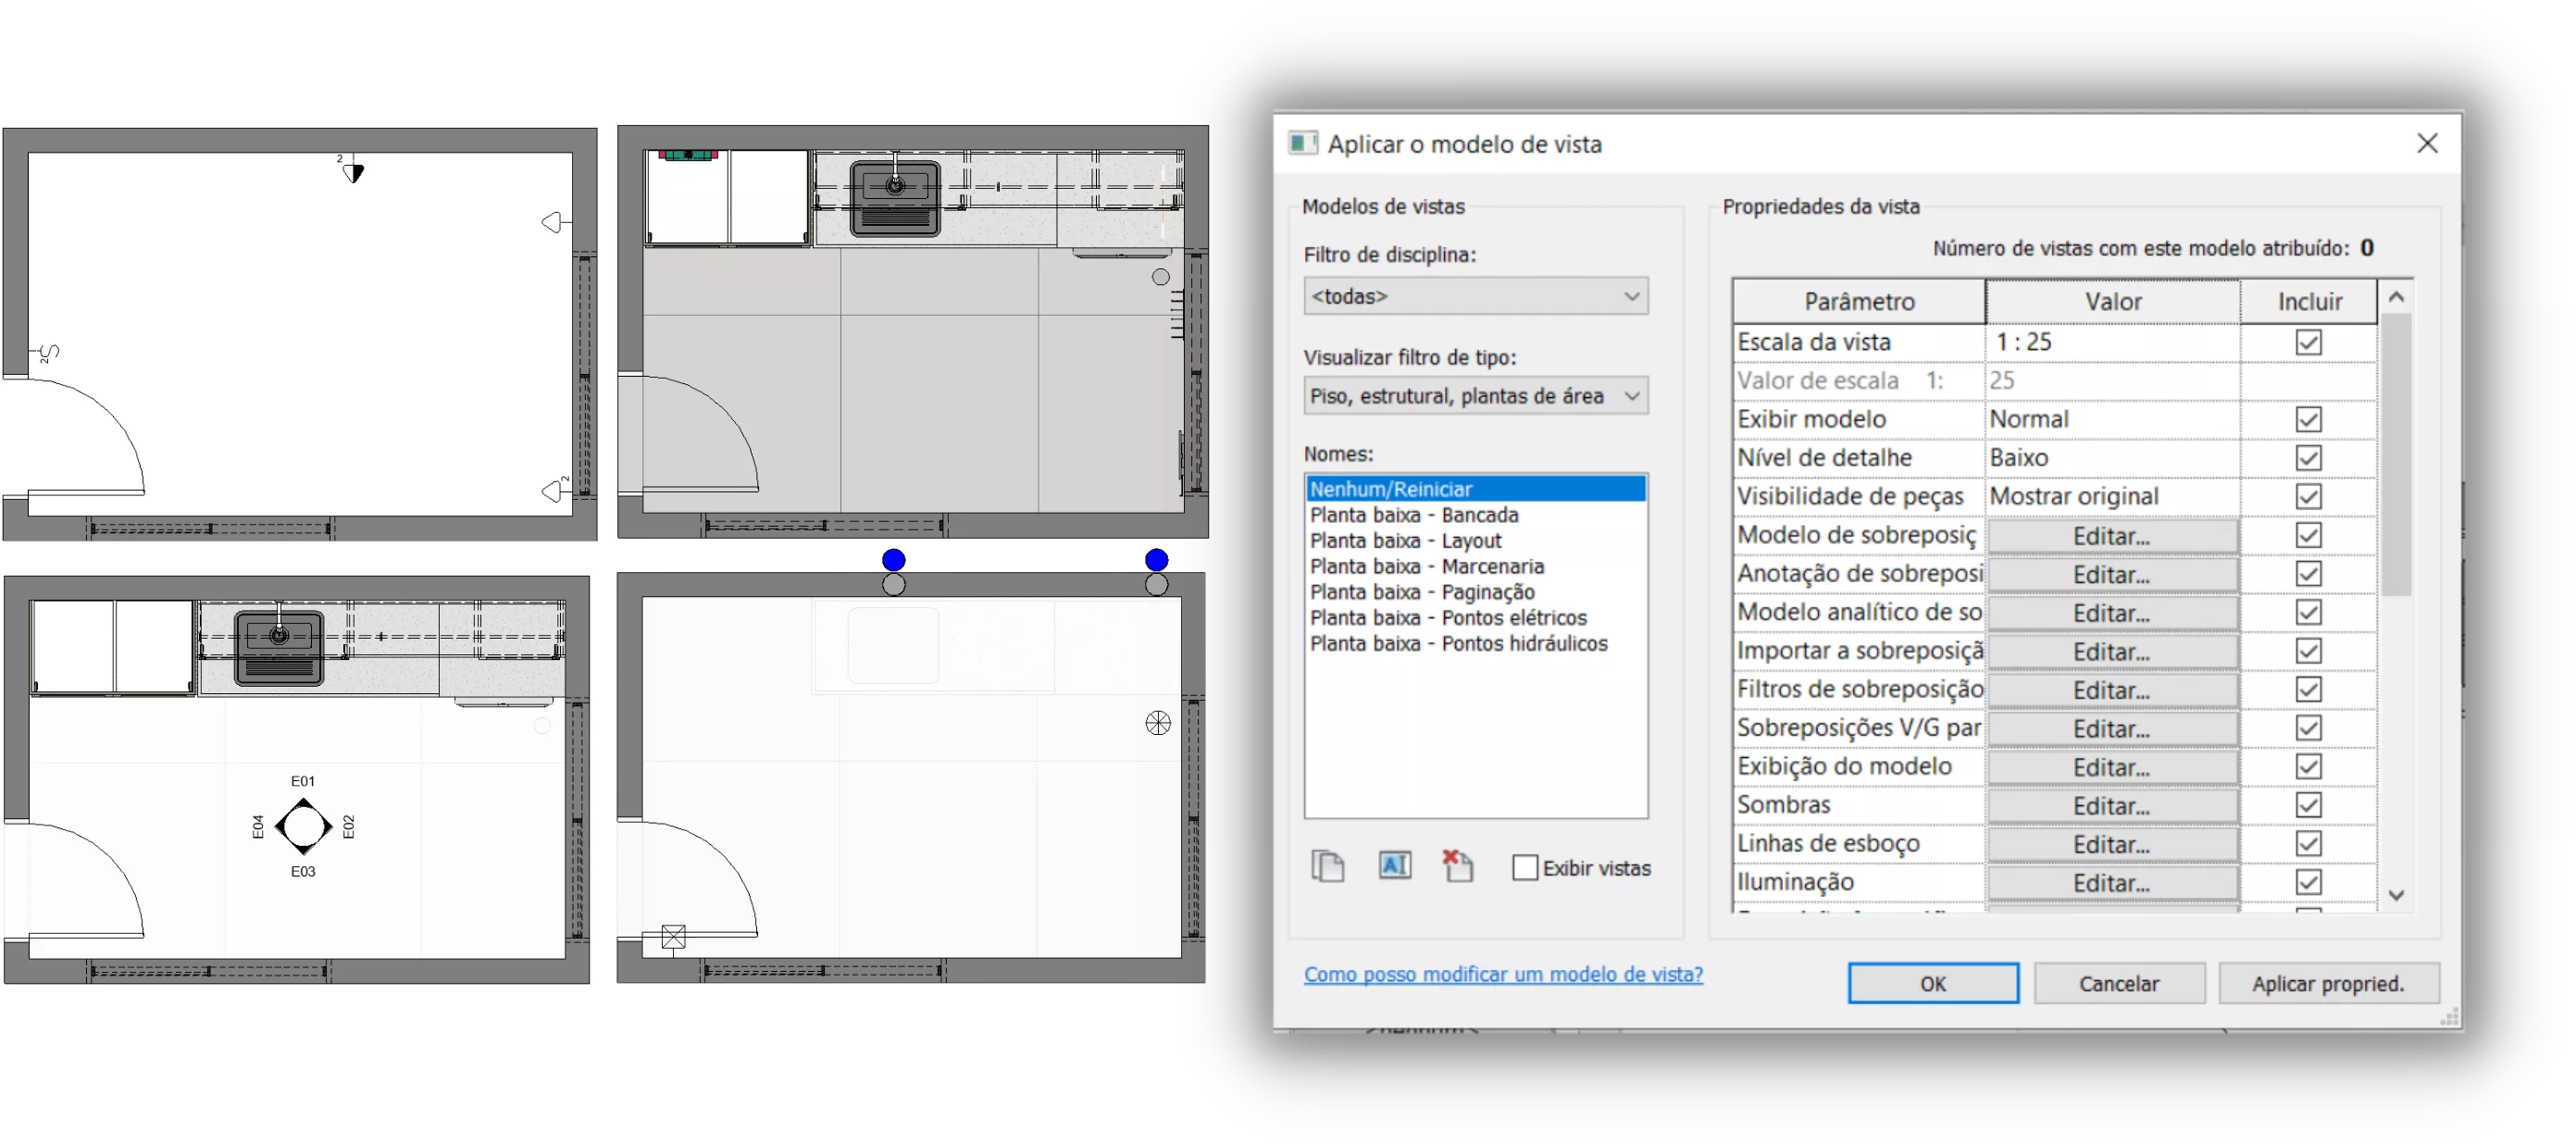The image size is (2576, 1144).
Task: Uncheck Incluir for Escala da vista
Action: pos(2308,342)
